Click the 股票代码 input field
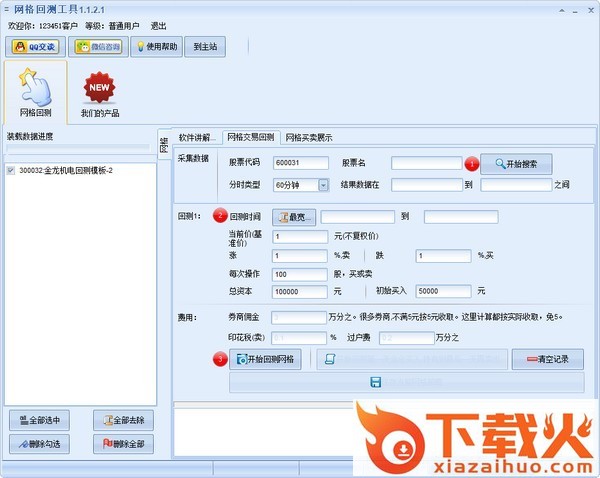Image resolution: width=600 pixels, height=478 pixels. point(300,163)
